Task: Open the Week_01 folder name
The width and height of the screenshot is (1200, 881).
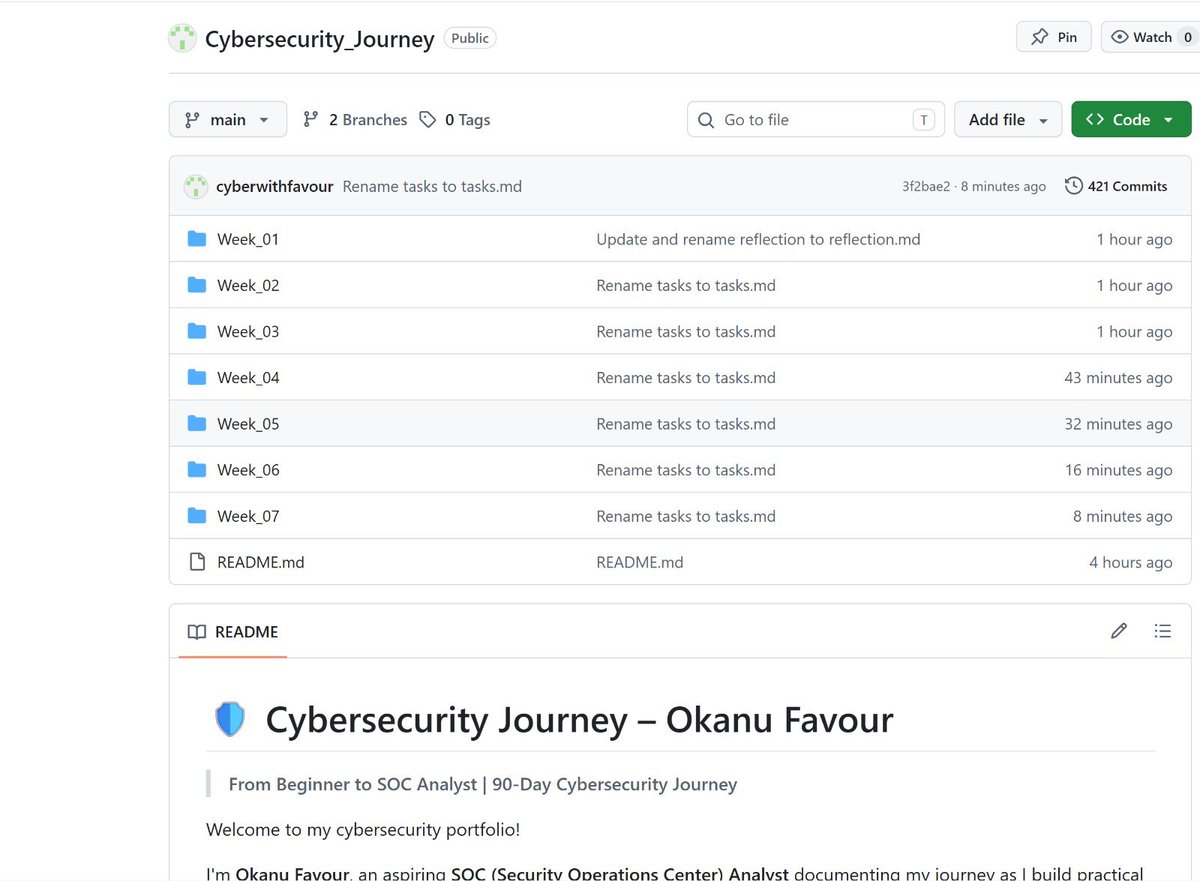Action: [x=248, y=240]
